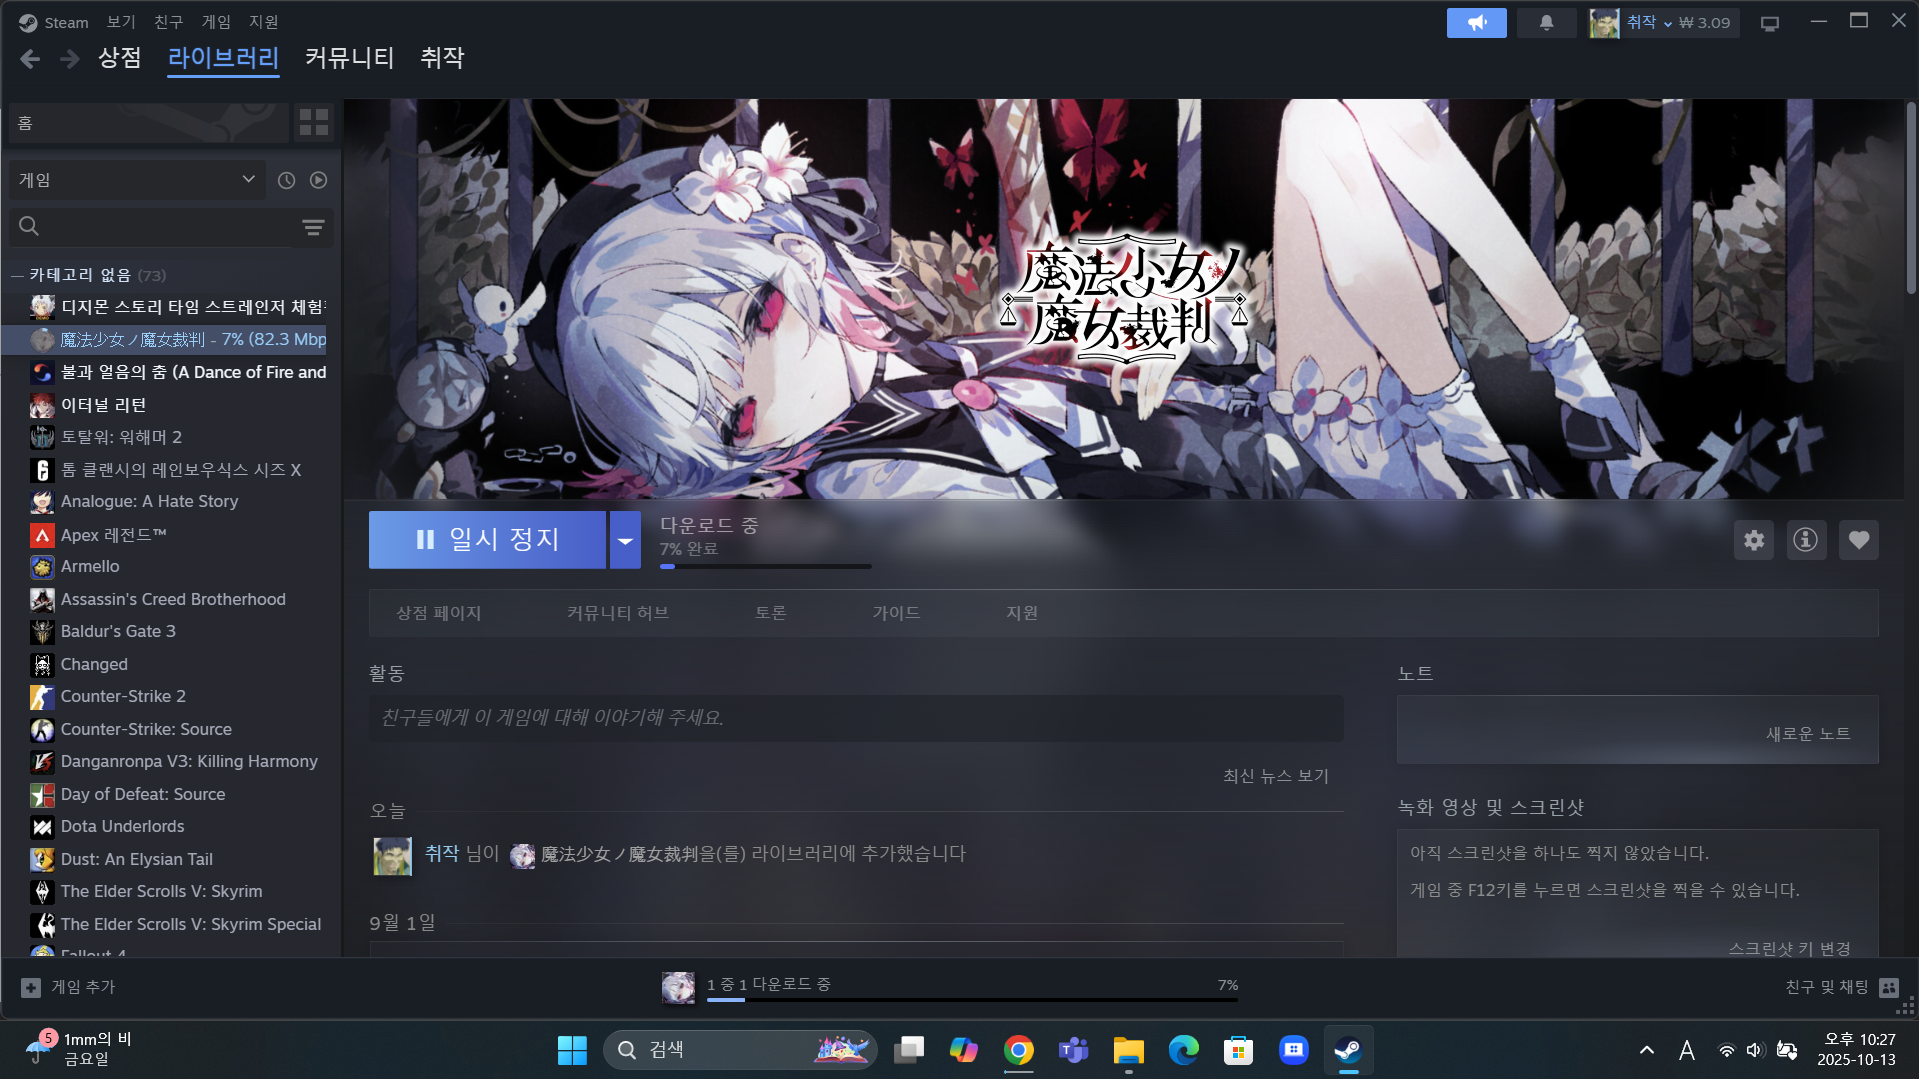The height and width of the screenshot is (1079, 1919).
Task: Select Baldur's Gate 3 in library list
Action: [x=118, y=631]
